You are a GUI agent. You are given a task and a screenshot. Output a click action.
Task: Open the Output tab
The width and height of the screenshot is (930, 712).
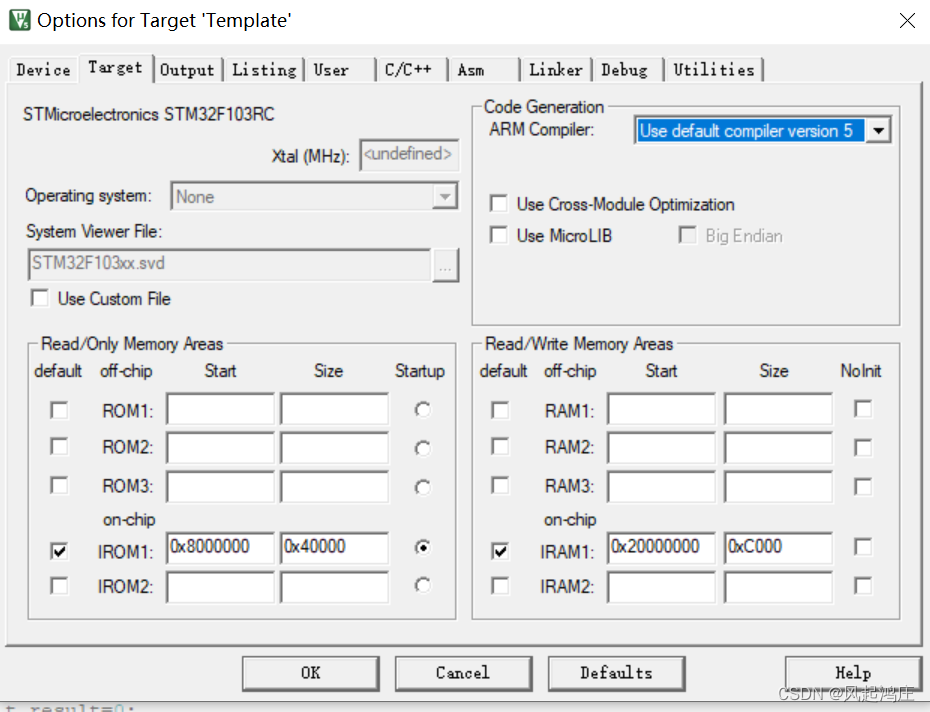[x=187, y=70]
